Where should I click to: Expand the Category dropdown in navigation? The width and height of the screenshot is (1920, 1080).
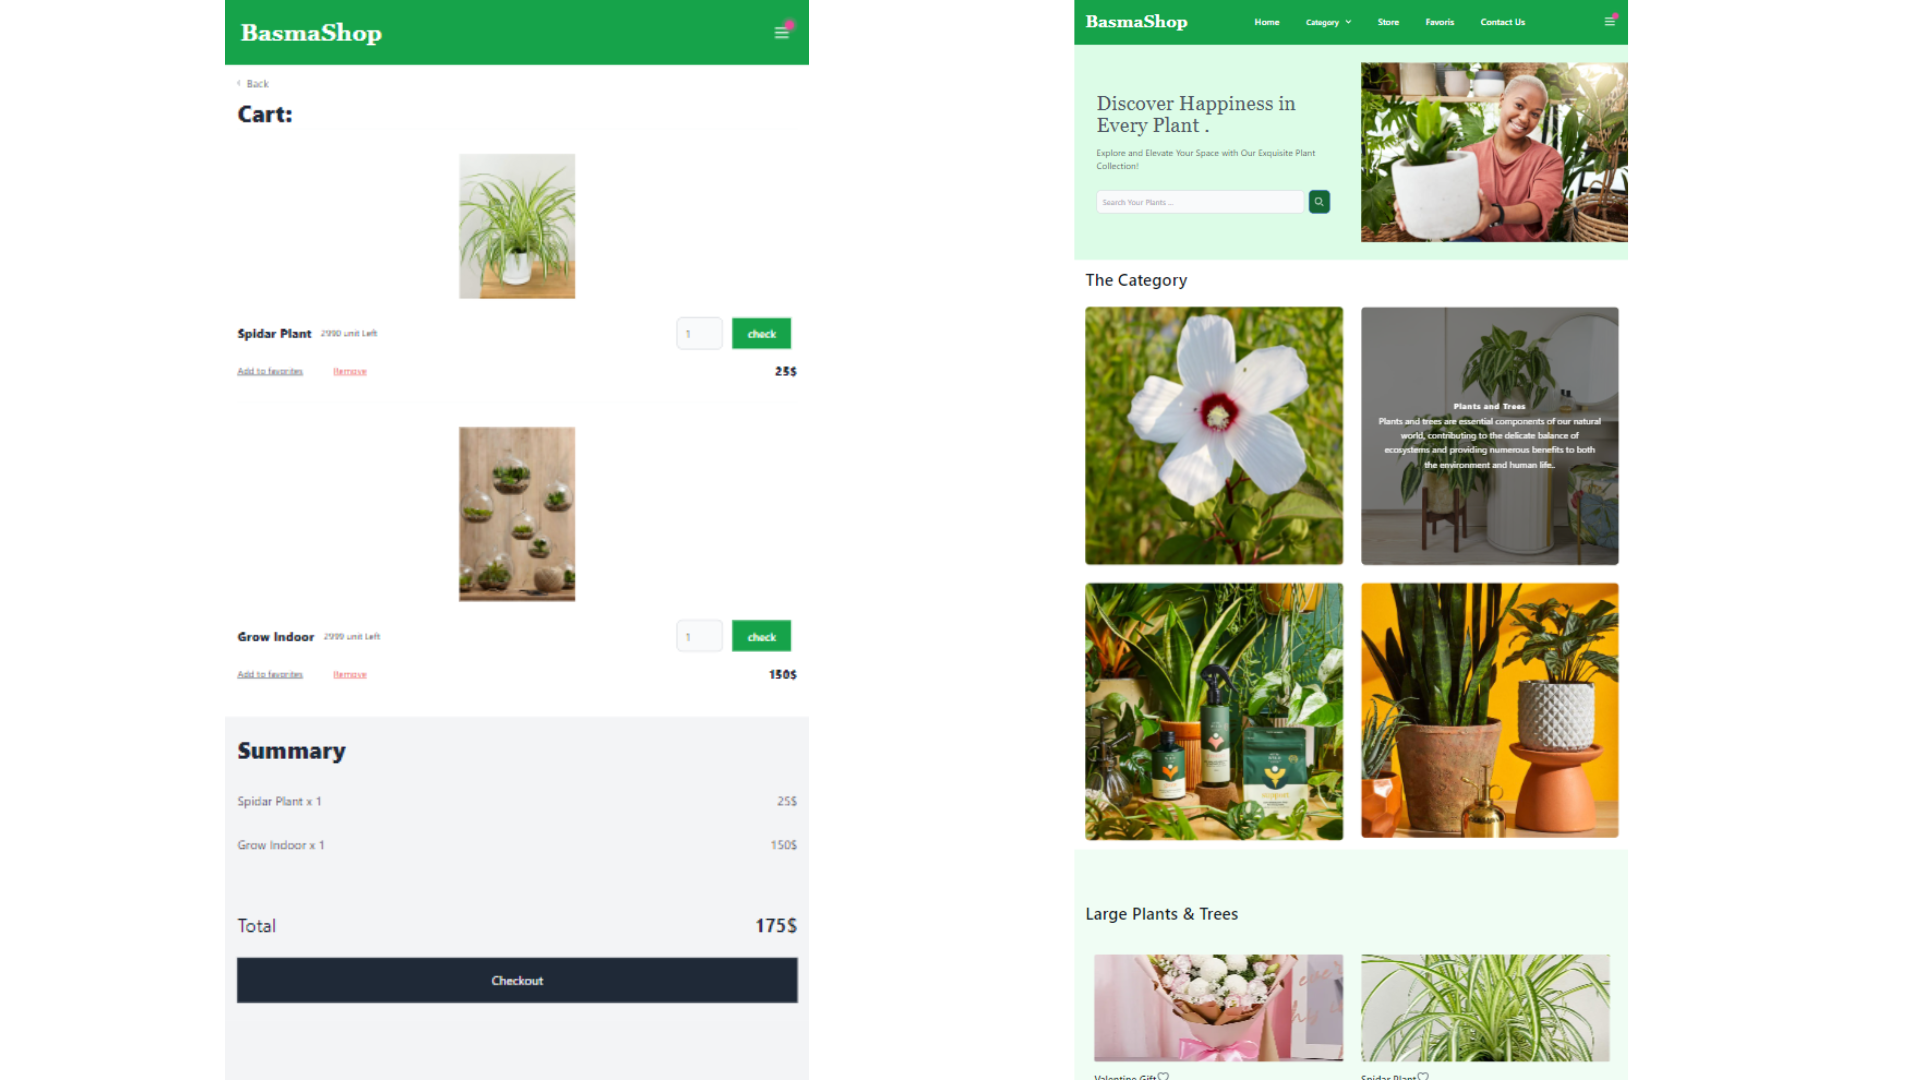click(x=1323, y=22)
